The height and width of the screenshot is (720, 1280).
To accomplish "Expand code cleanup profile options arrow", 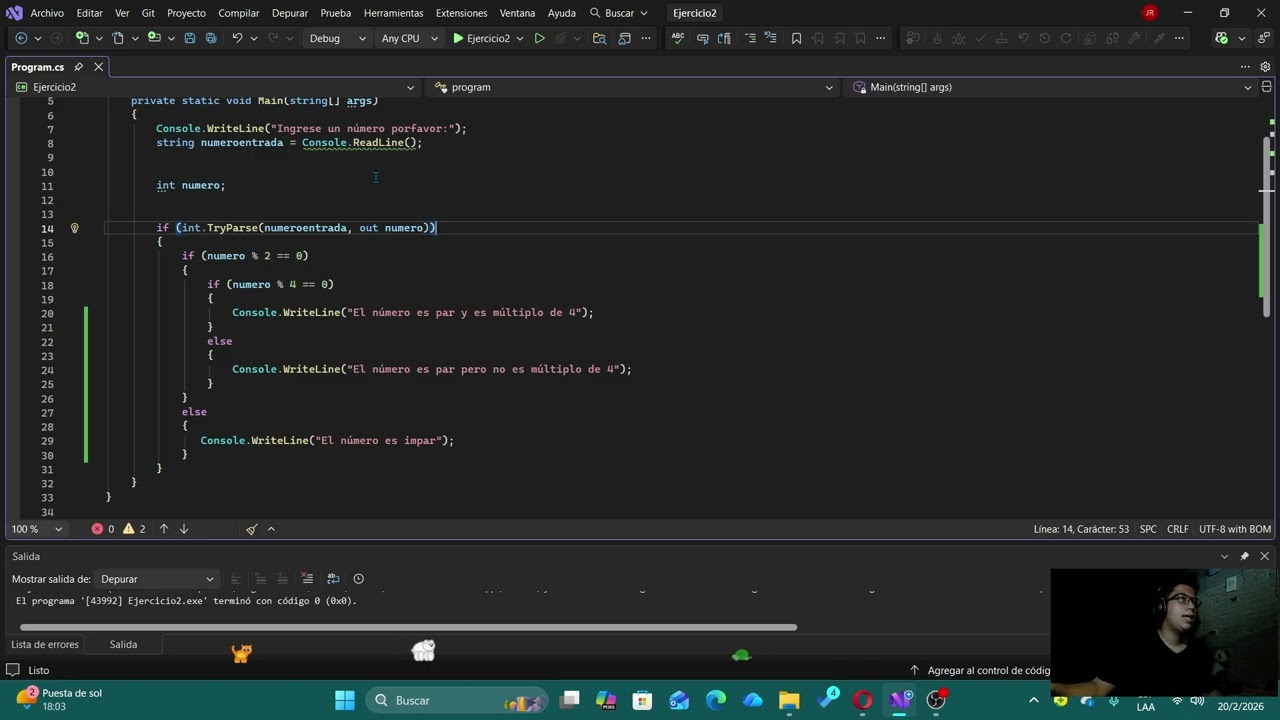I will [x=271, y=529].
